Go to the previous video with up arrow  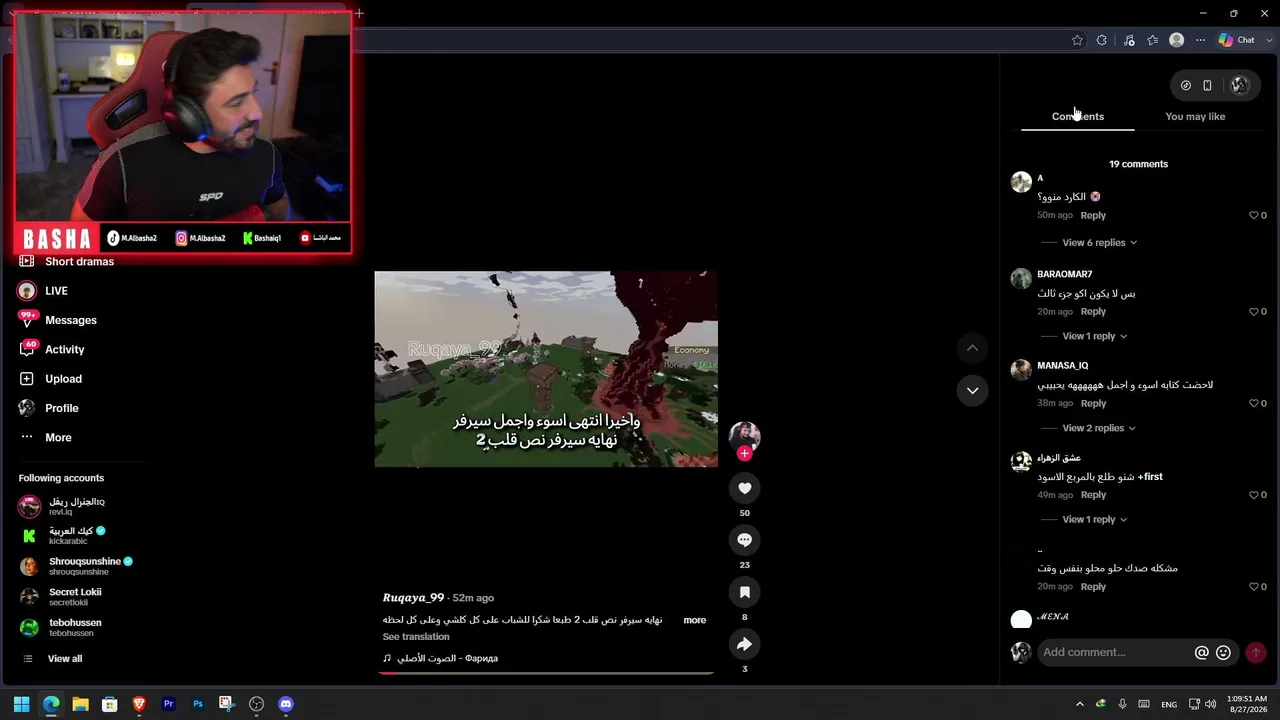(972, 348)
